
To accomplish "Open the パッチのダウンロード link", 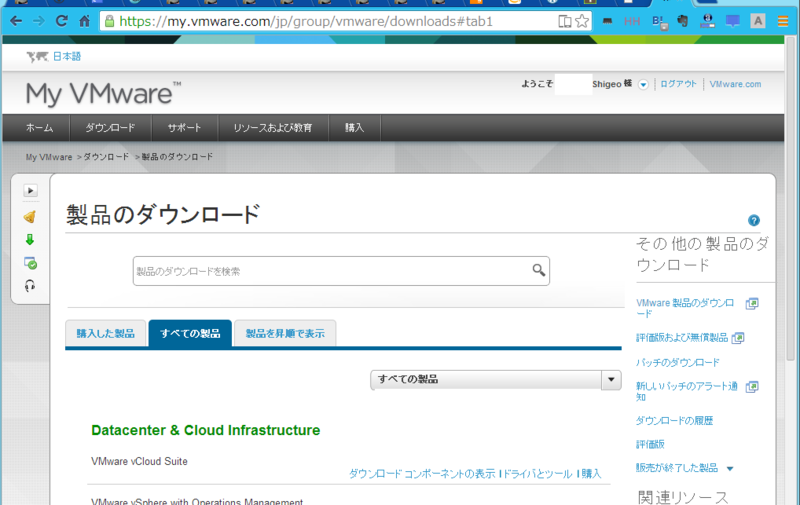I will [678, 363].
